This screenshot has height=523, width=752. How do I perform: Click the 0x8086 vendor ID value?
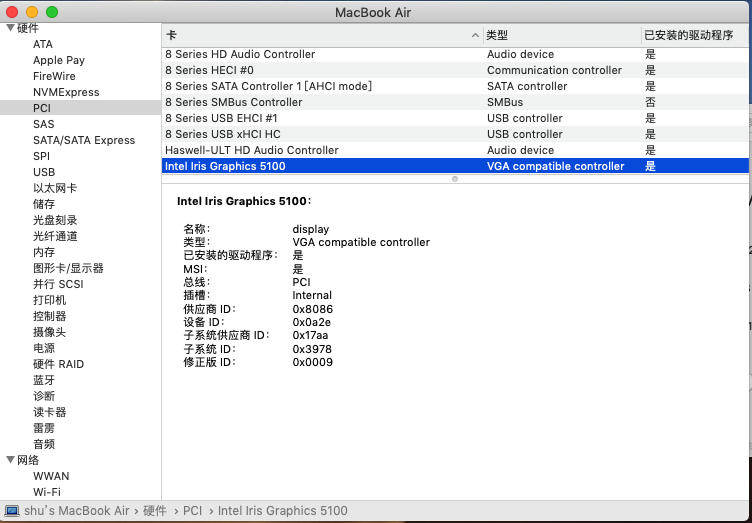313,309
